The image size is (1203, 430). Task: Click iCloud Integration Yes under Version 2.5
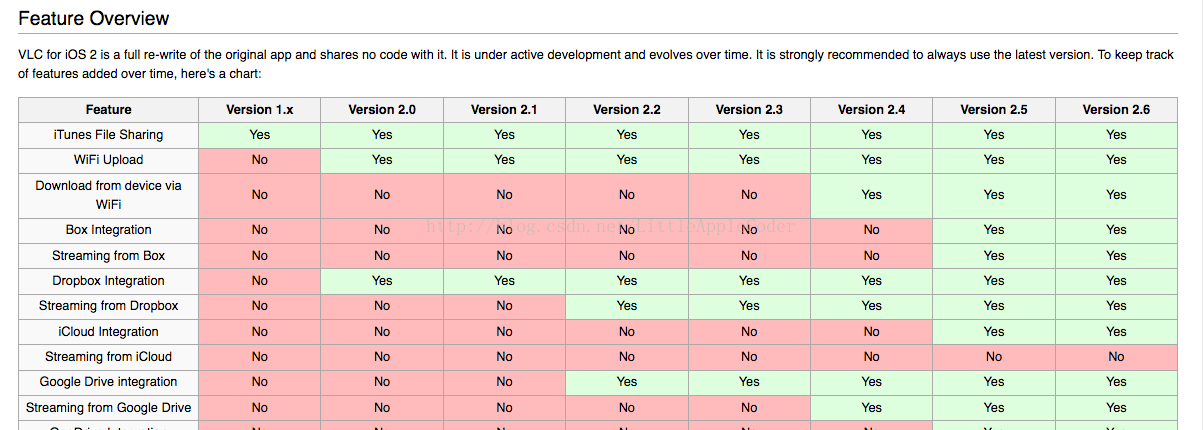pyautogui.click(x=994, y=331)
